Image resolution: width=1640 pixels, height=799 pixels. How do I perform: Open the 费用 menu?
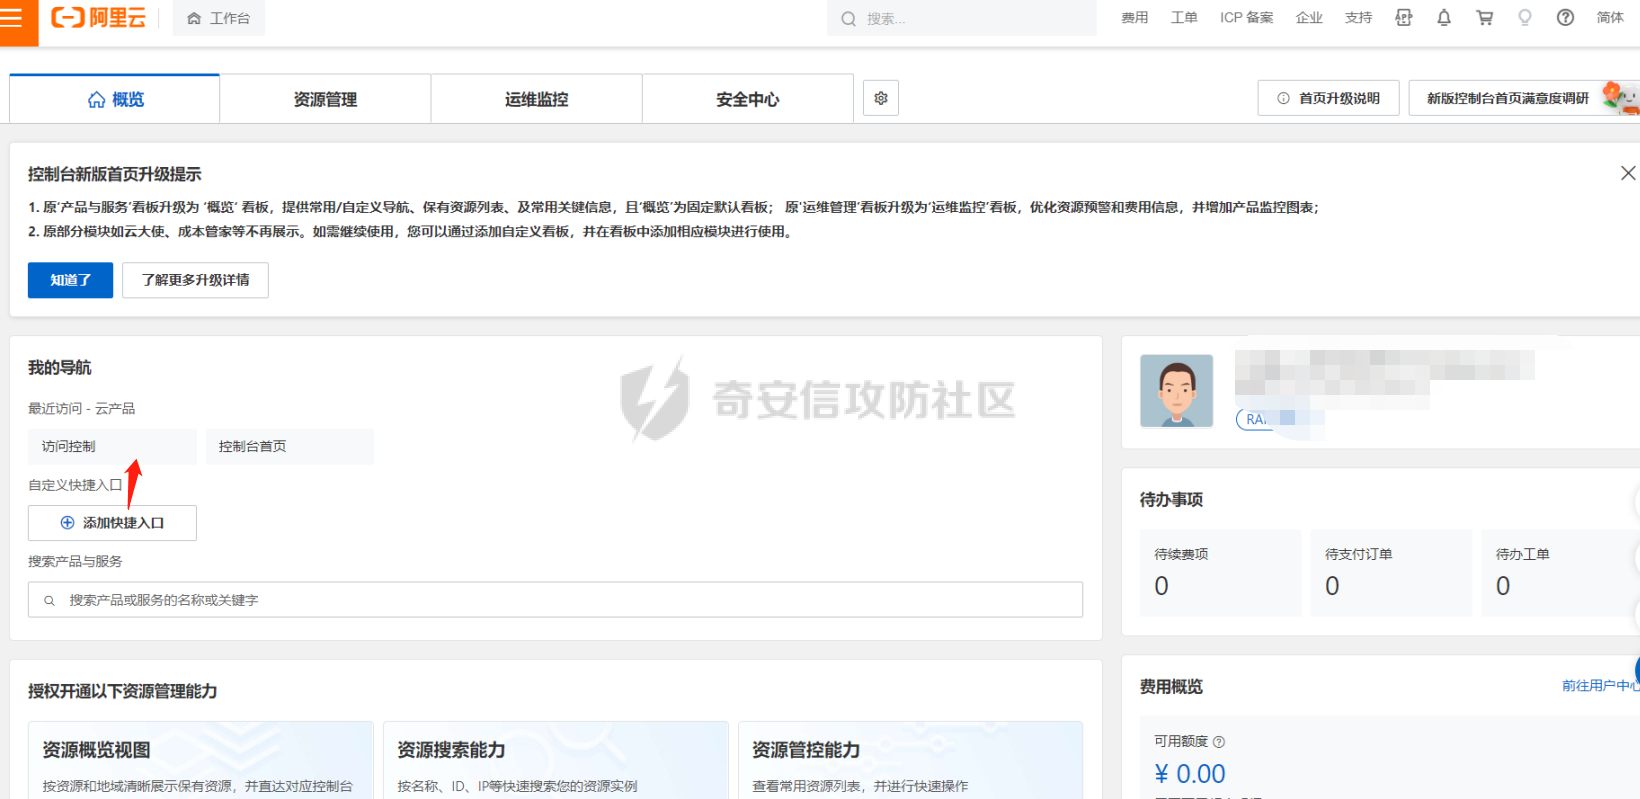(x=1134, y=18)
